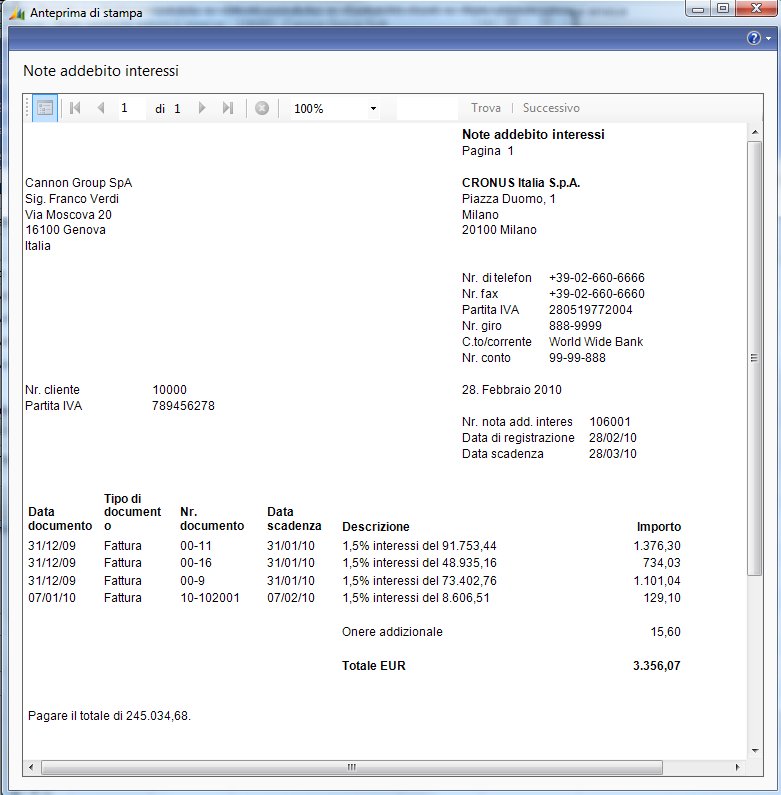
Task: Click the description interessi del 73.402,76
Action: [435, 581]
